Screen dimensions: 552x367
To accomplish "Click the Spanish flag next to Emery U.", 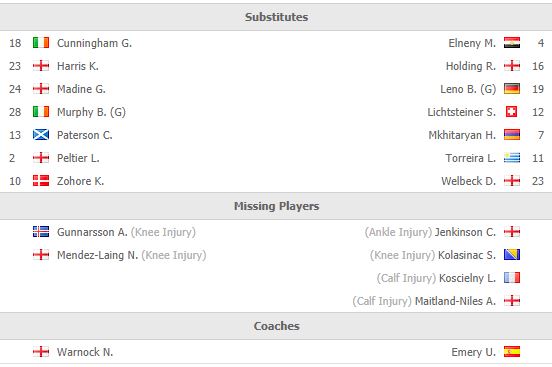I will point(512,352).
